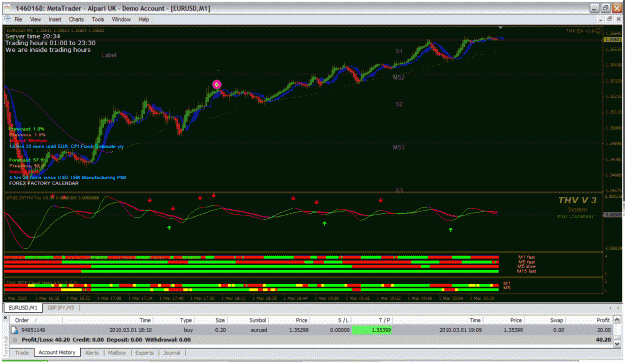Click the 'THV V 3' system label
Screen dimensions: 625x362
577,200
